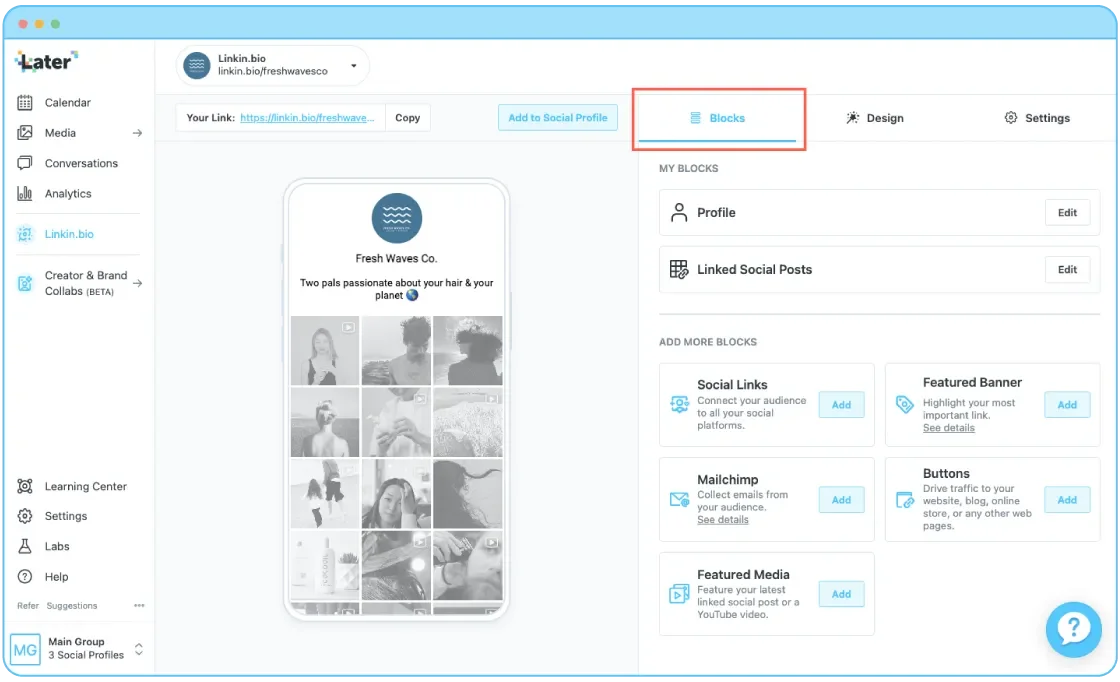
Task: Select Analytics in the sidebar
Action: tap(68, 193)
